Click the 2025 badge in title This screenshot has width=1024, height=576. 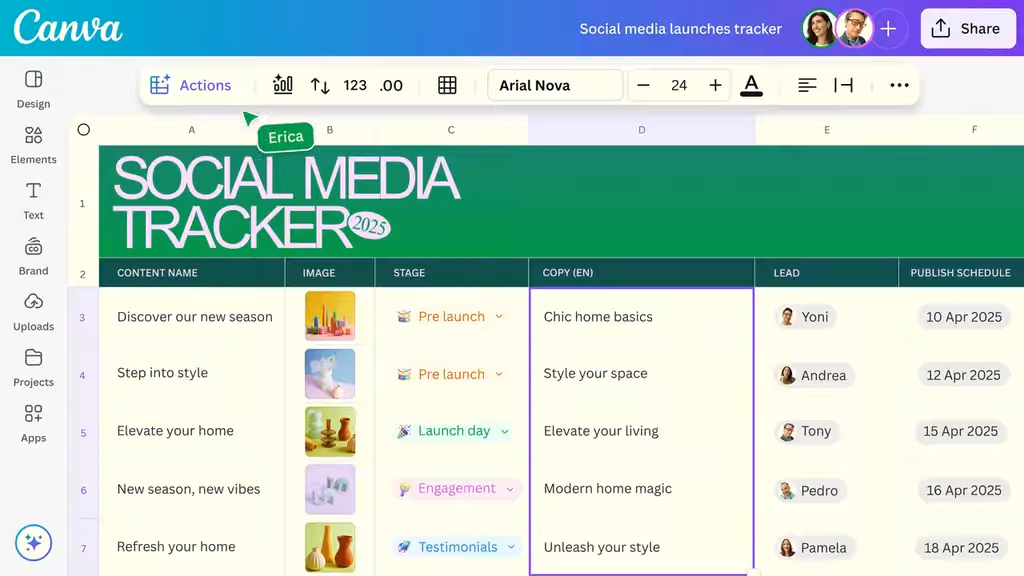[369, 226]
